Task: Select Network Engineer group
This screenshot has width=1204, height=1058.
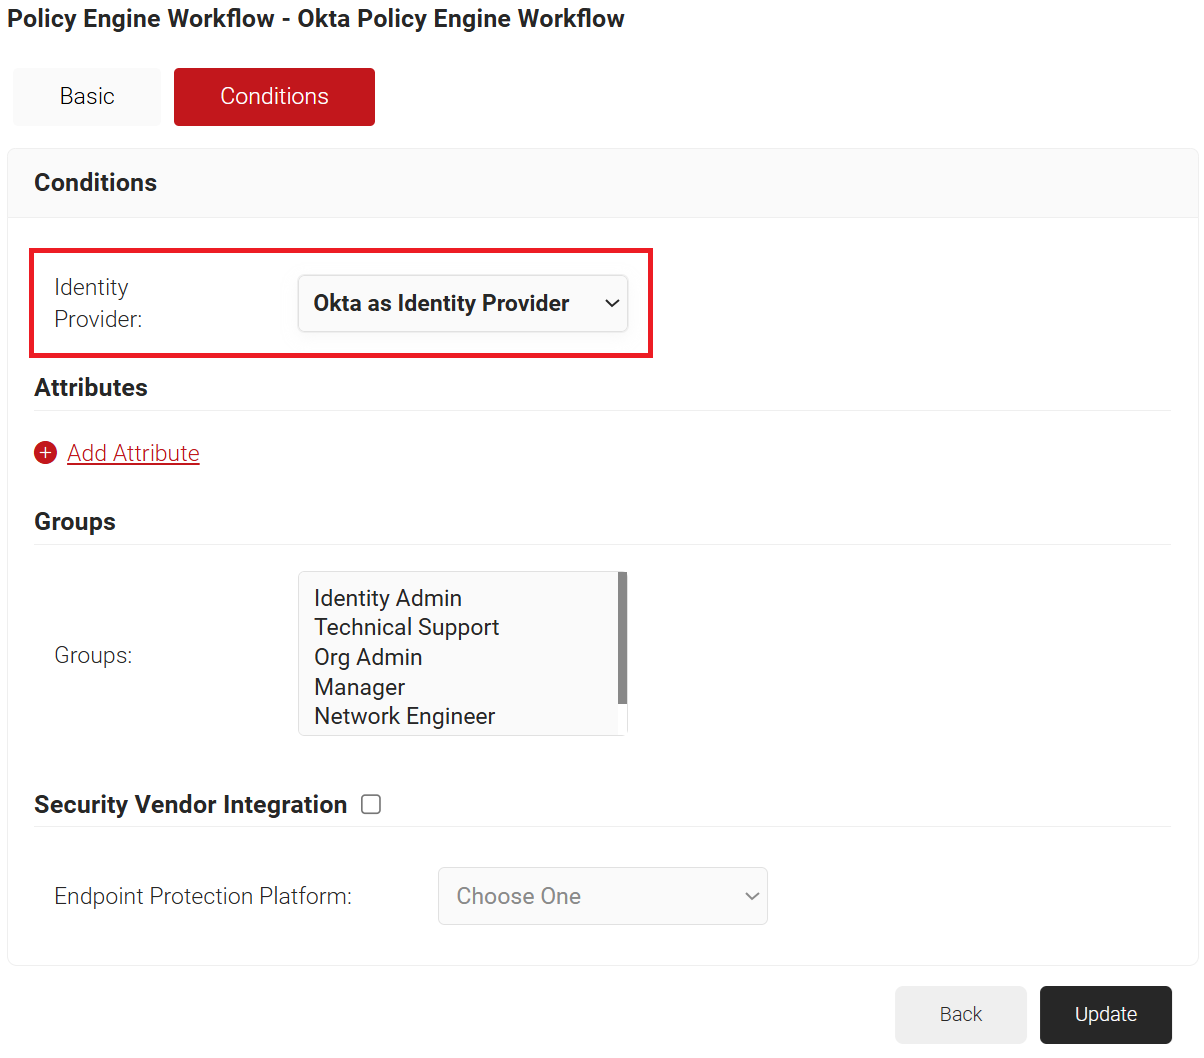Action: pos(404,716)
